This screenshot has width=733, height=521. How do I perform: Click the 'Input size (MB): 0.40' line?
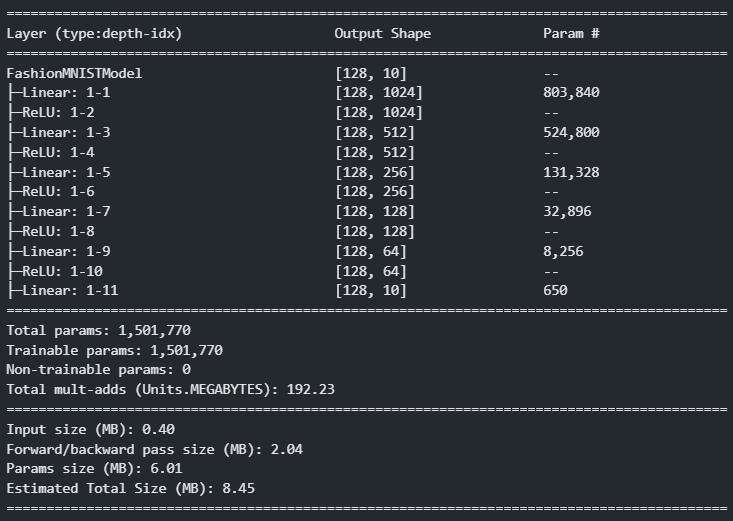point(91,429)
